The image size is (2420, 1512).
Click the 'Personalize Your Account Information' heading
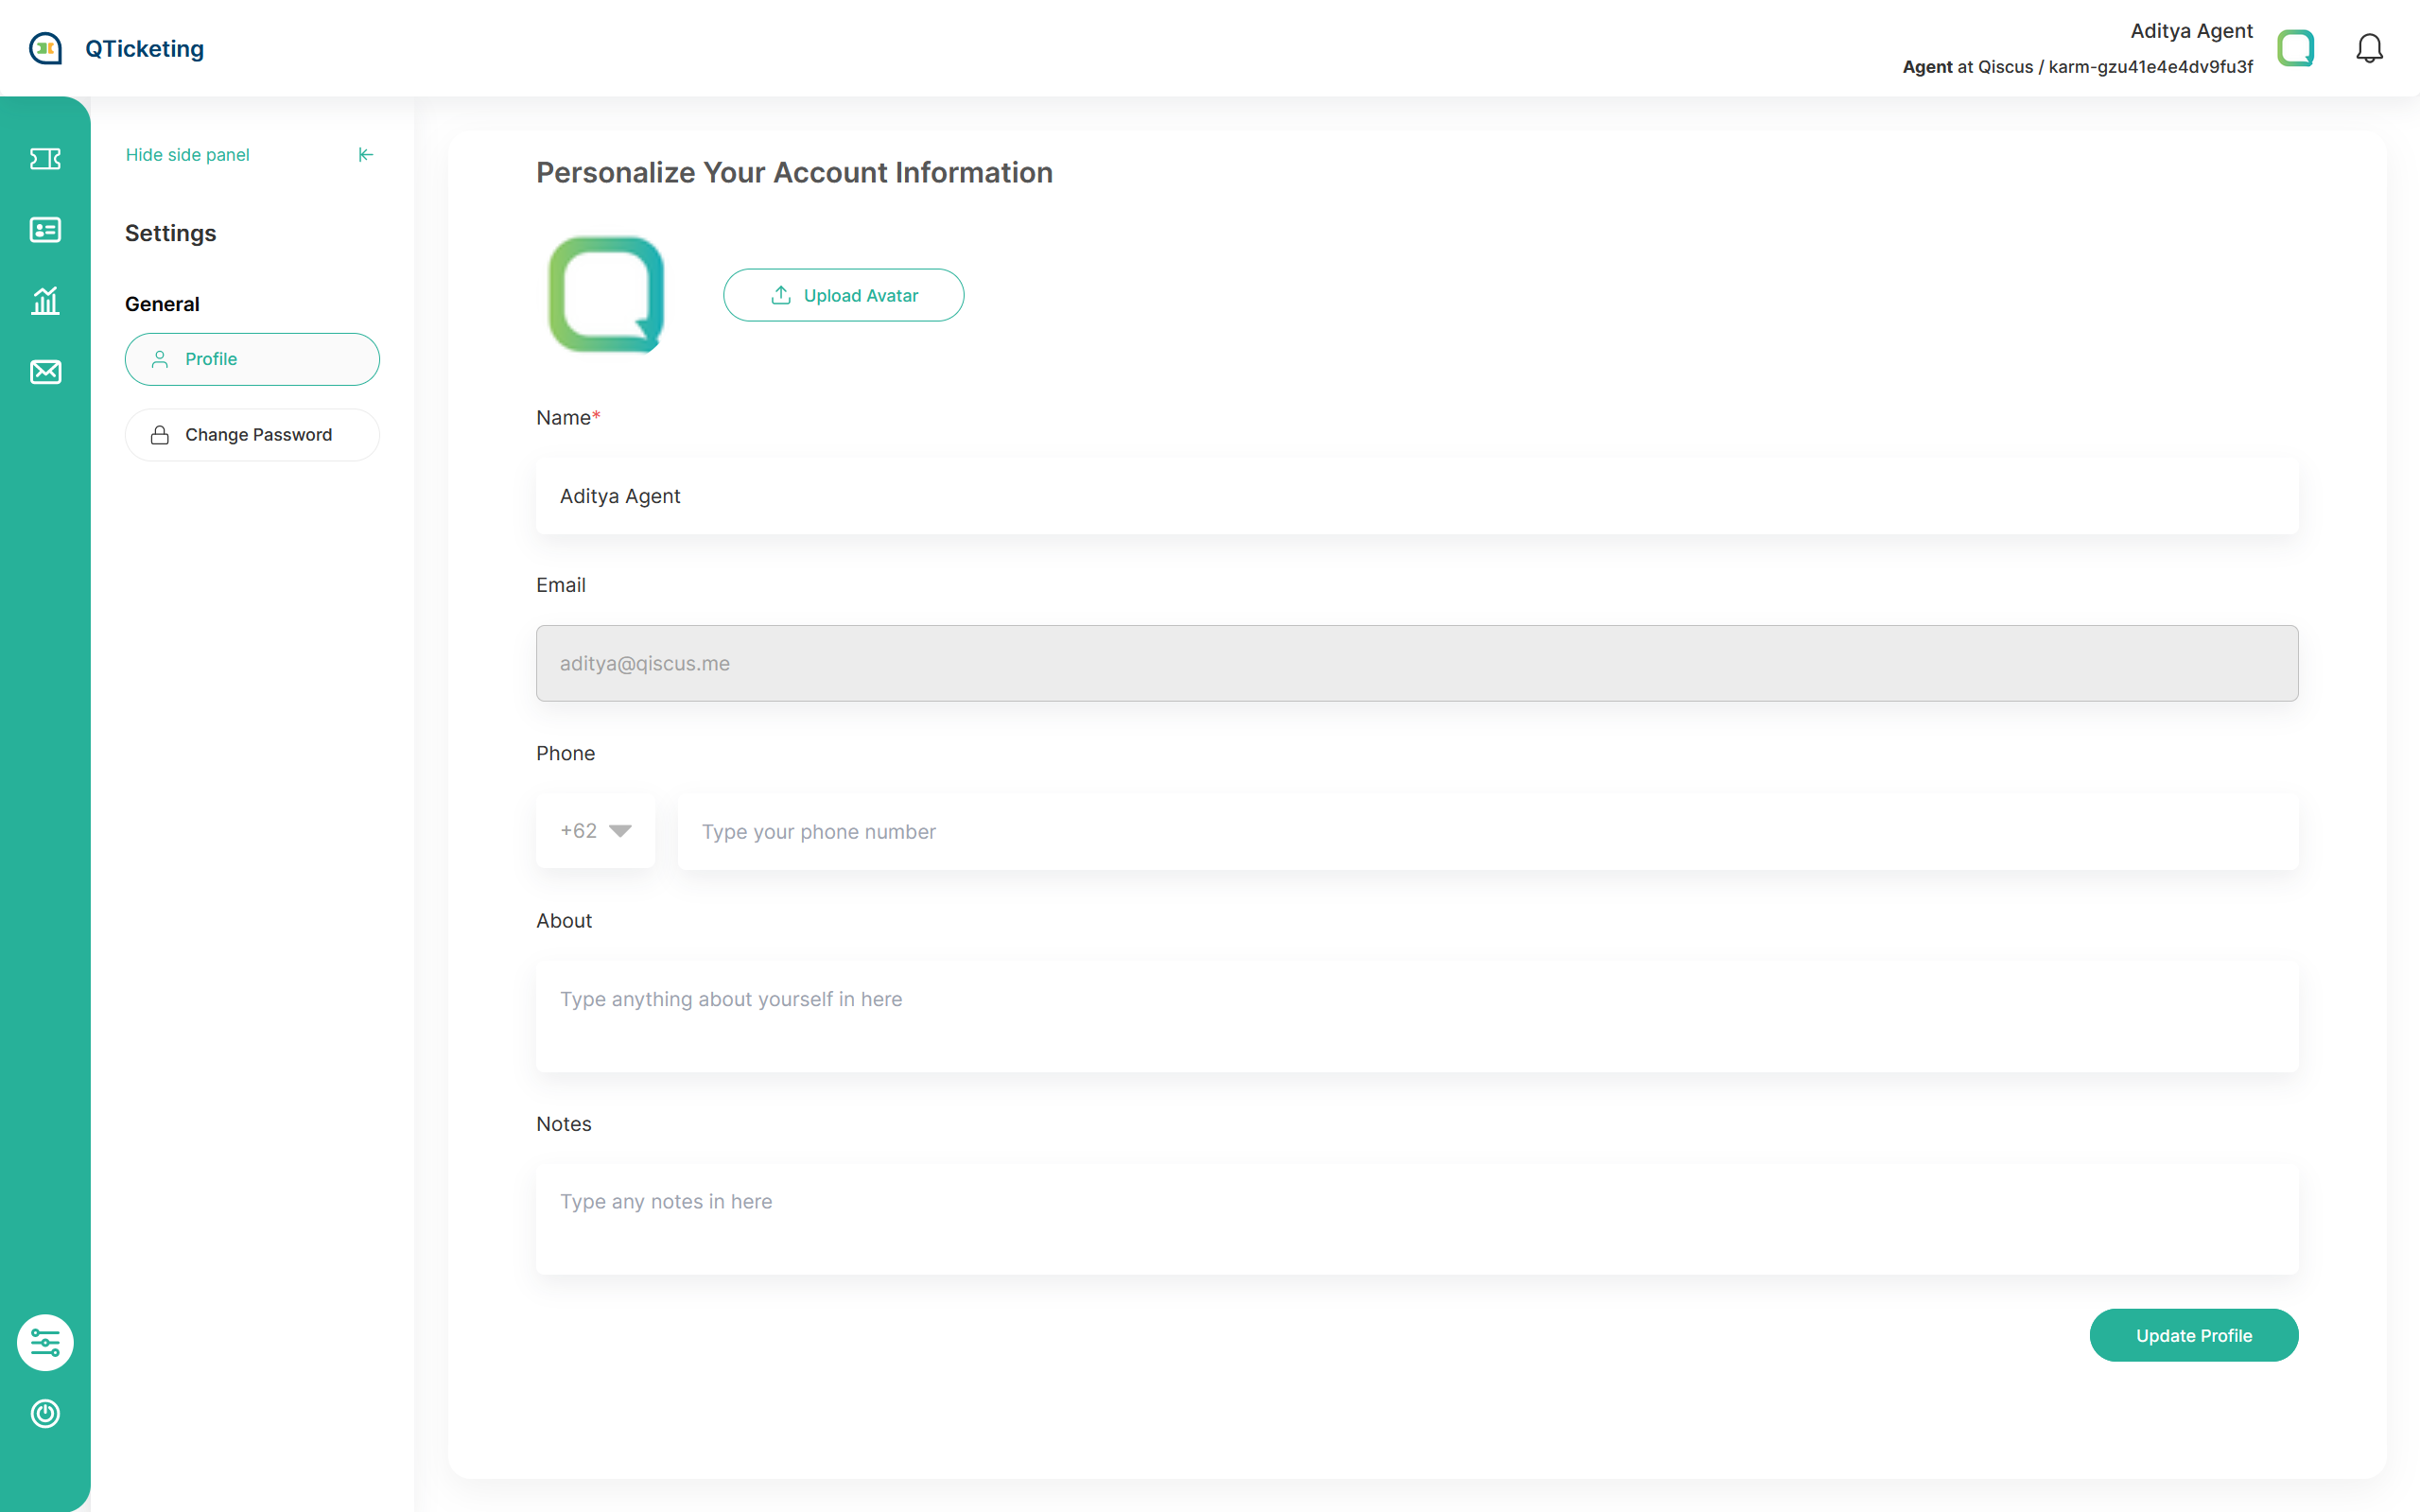coord(794,172)
